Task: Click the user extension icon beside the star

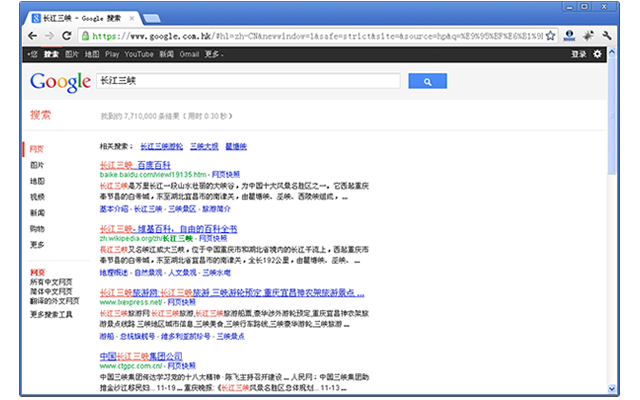Action: click(569, 36)
